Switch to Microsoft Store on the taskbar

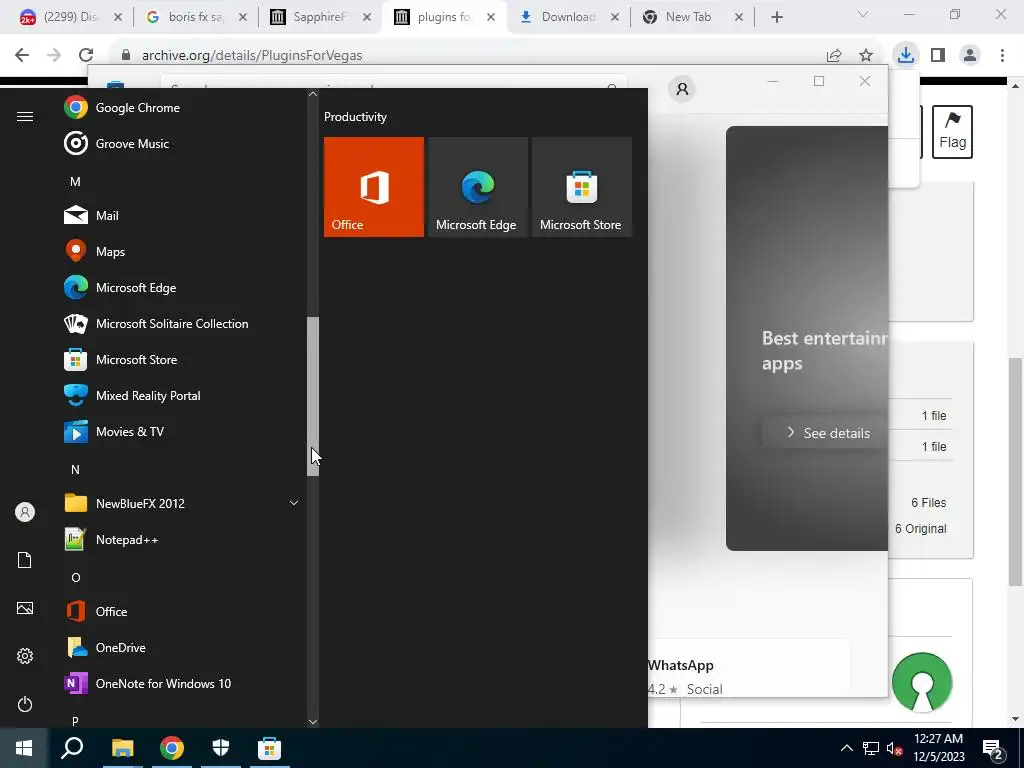tap(269, 748)
